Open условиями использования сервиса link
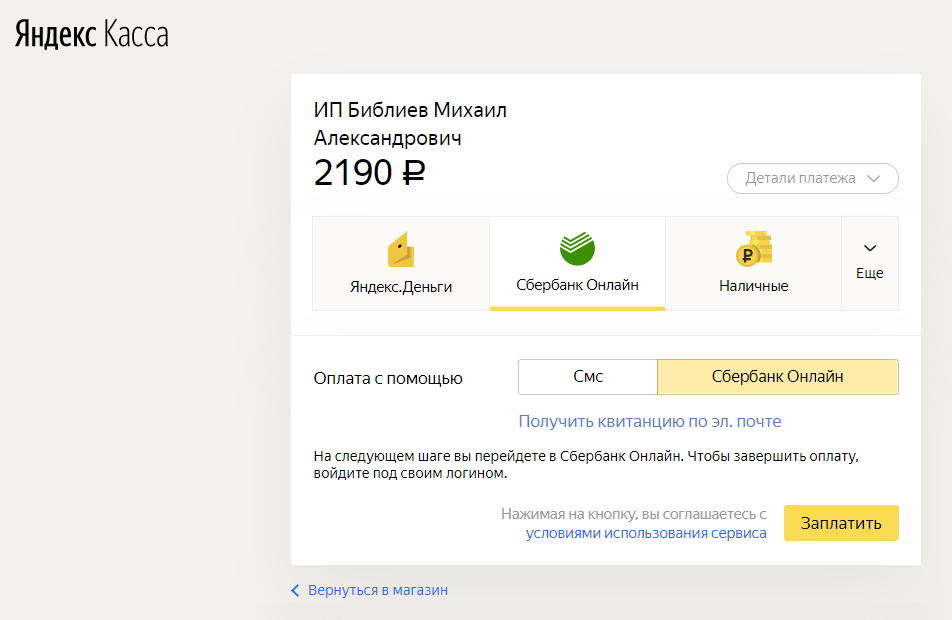Viewport: 952px width, 620px height. [646, 533]
